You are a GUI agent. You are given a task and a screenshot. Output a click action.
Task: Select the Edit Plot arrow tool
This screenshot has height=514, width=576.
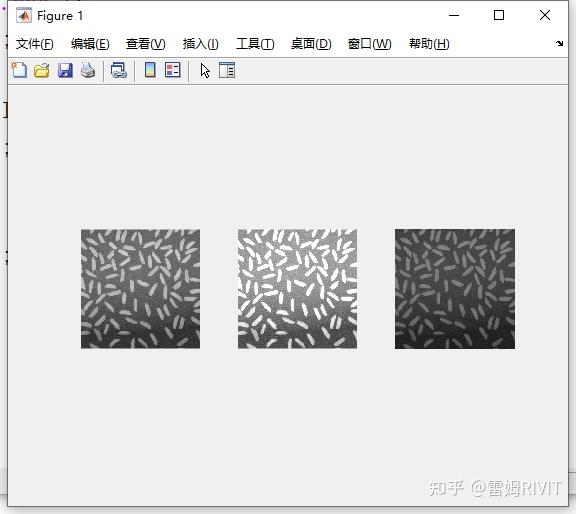[x=205, y=70]
